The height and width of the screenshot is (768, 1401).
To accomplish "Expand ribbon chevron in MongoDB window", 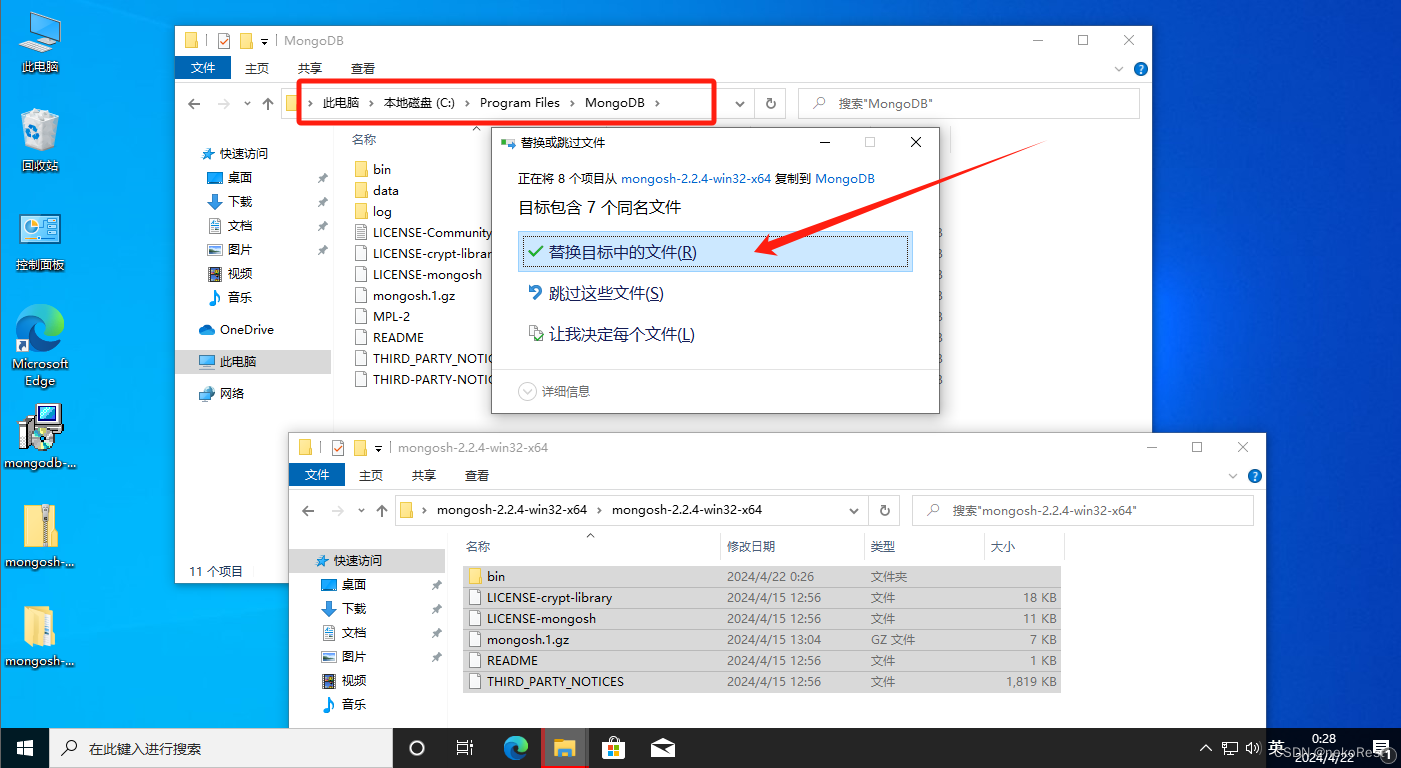I will (x=1120, y=69).
